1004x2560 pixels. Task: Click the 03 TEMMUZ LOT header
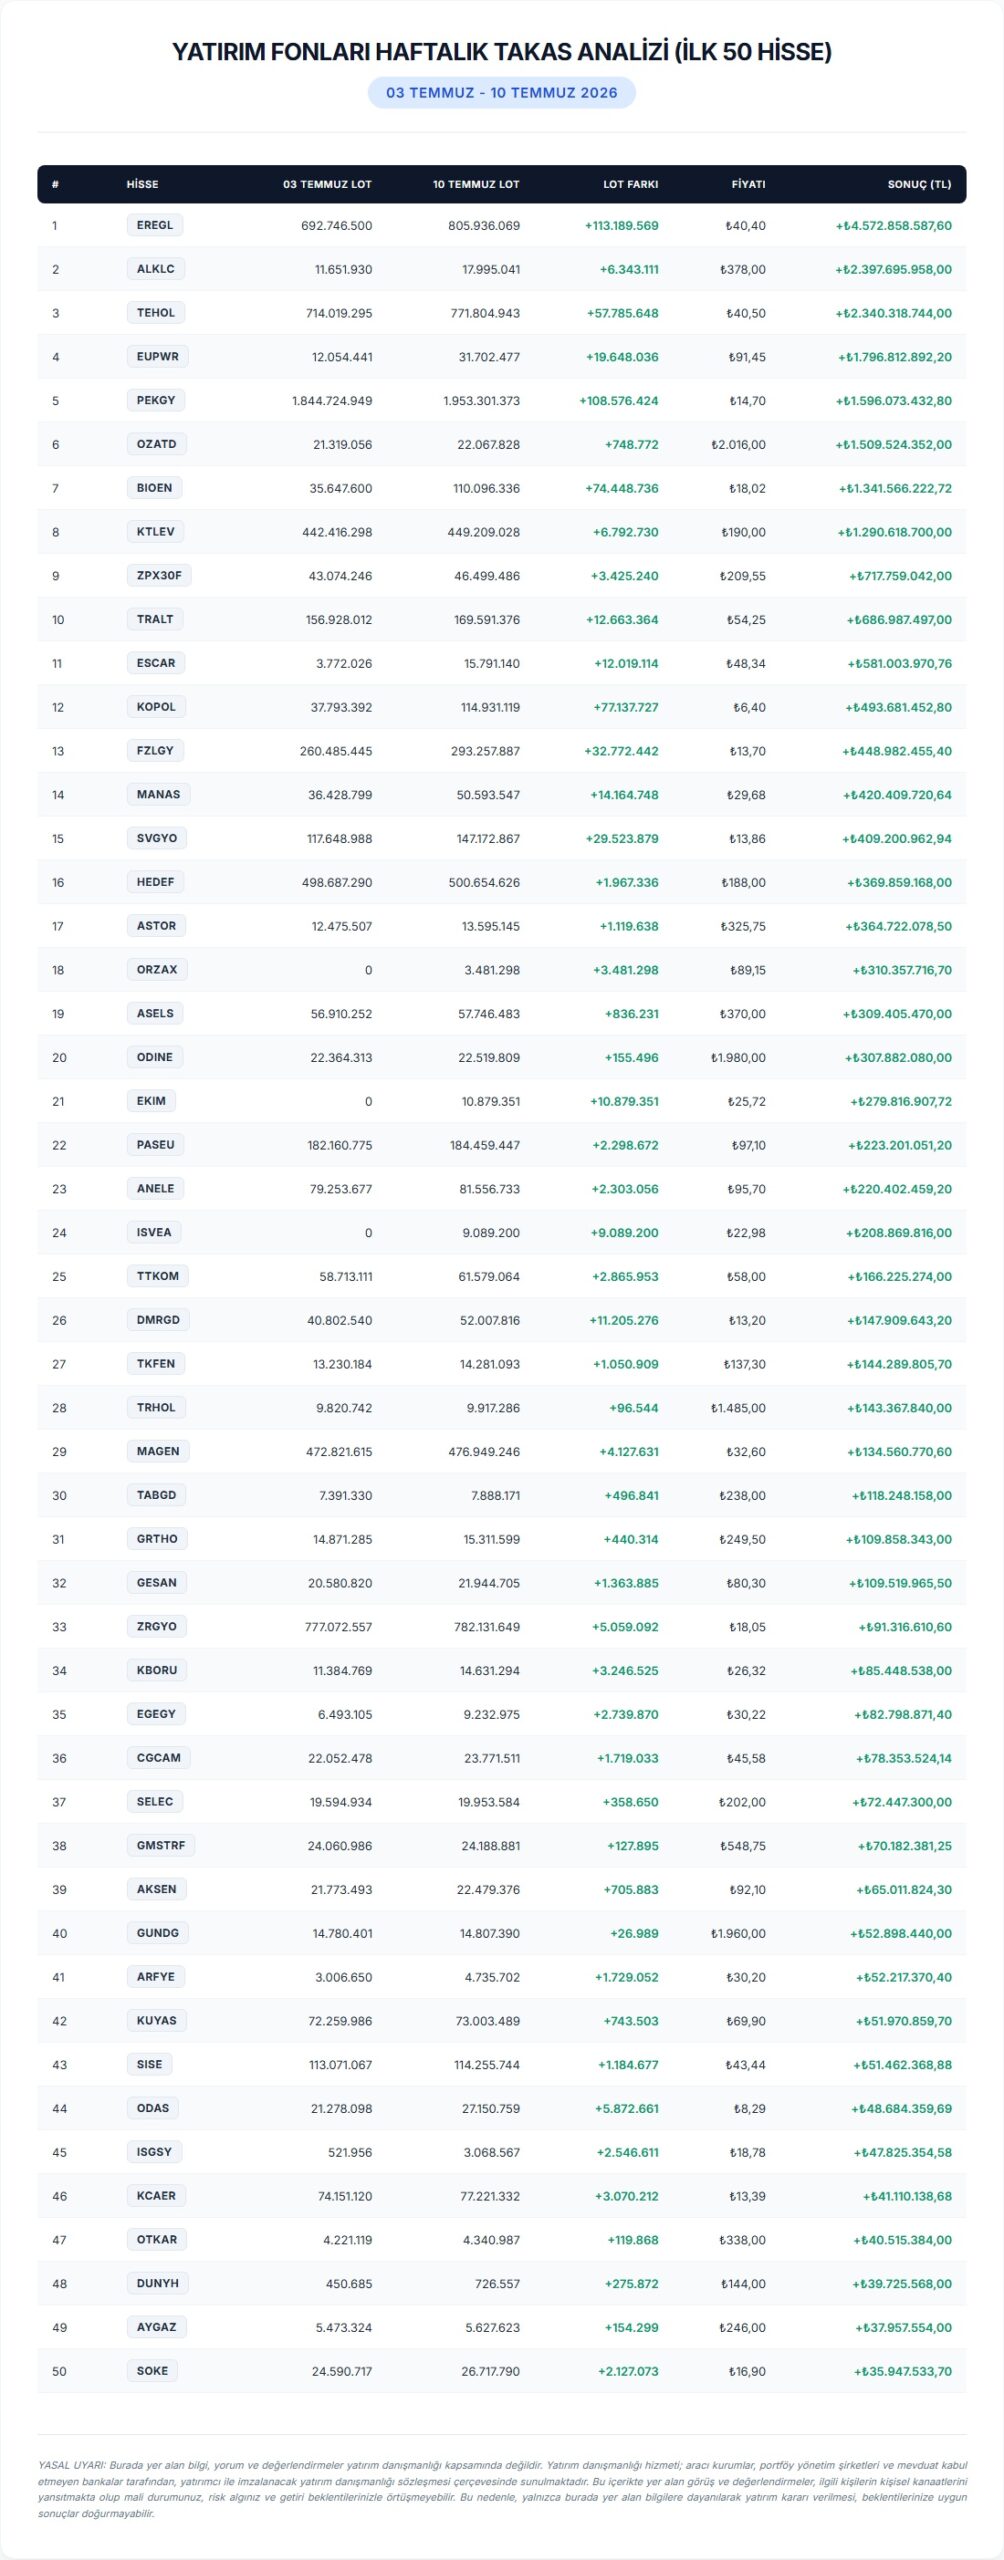pyautogui.click(x=327, y=184)
